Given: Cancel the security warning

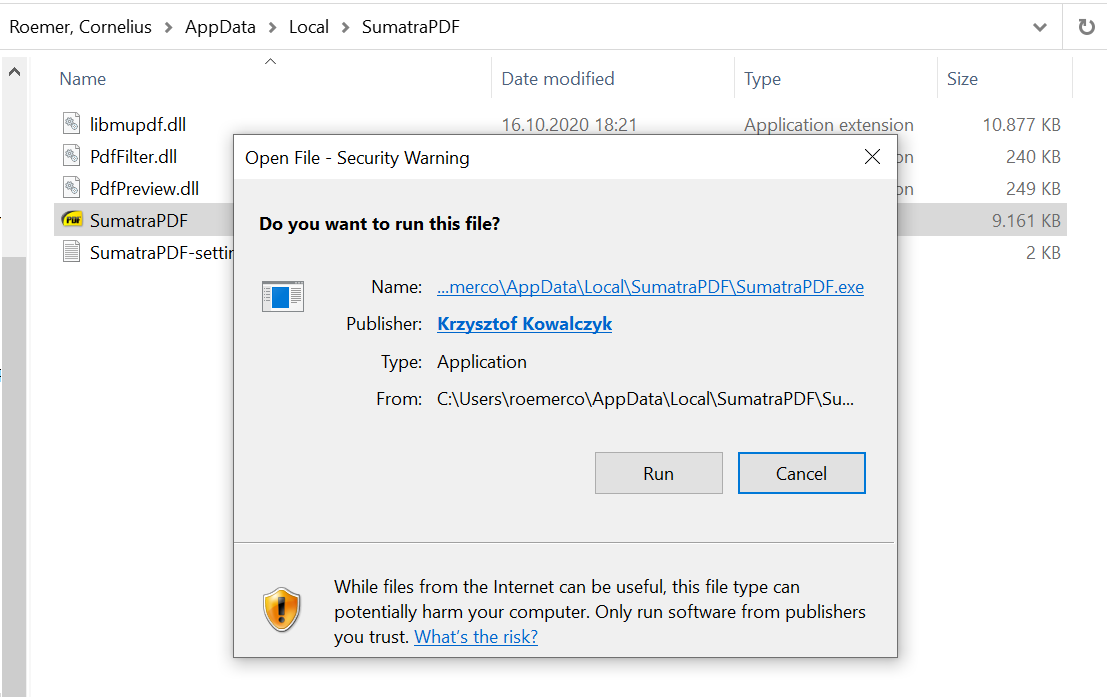Looking at the screenshot, I should (x=801, y=473).
